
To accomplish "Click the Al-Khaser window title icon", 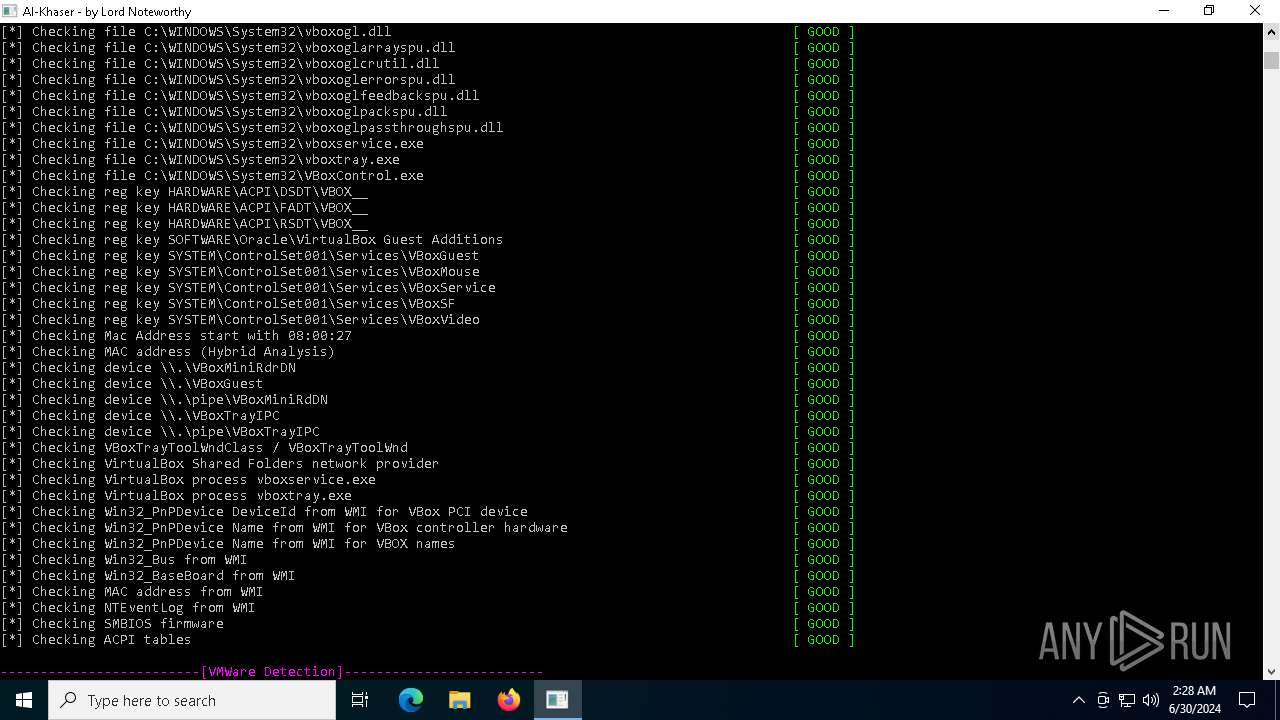I will click(10, 11).
